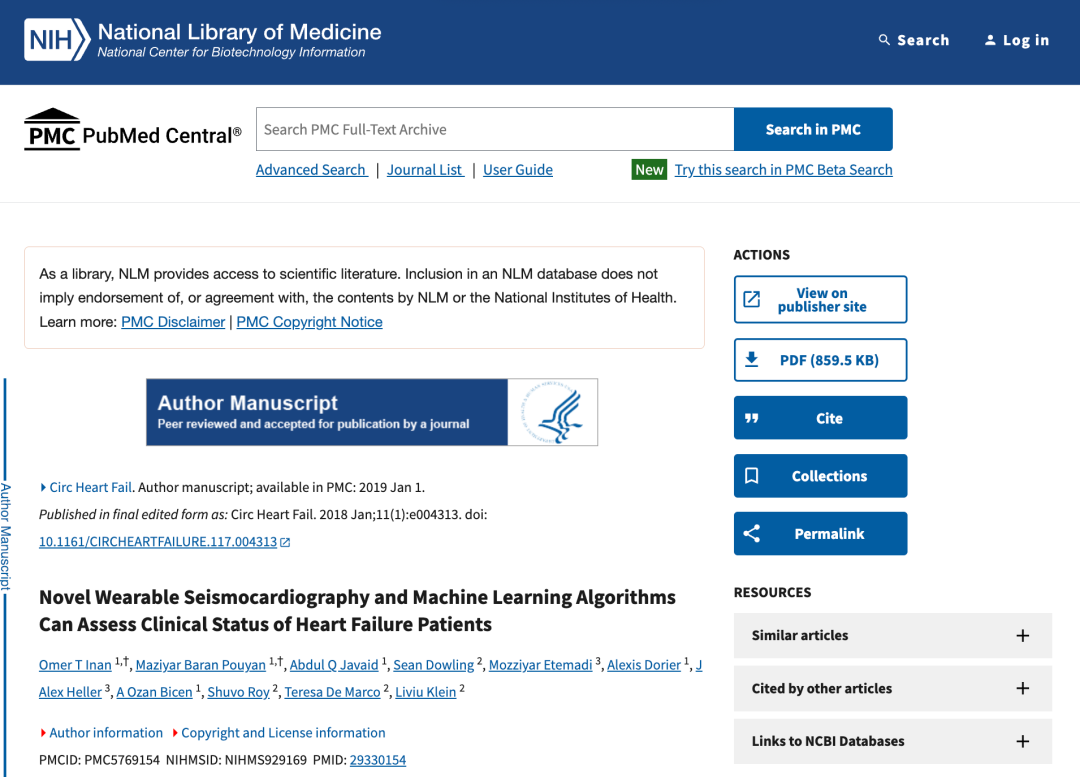Click the external link icon on View on publisher site
Viewport: 1080px width, 777px height.
(x=751, y=299)
